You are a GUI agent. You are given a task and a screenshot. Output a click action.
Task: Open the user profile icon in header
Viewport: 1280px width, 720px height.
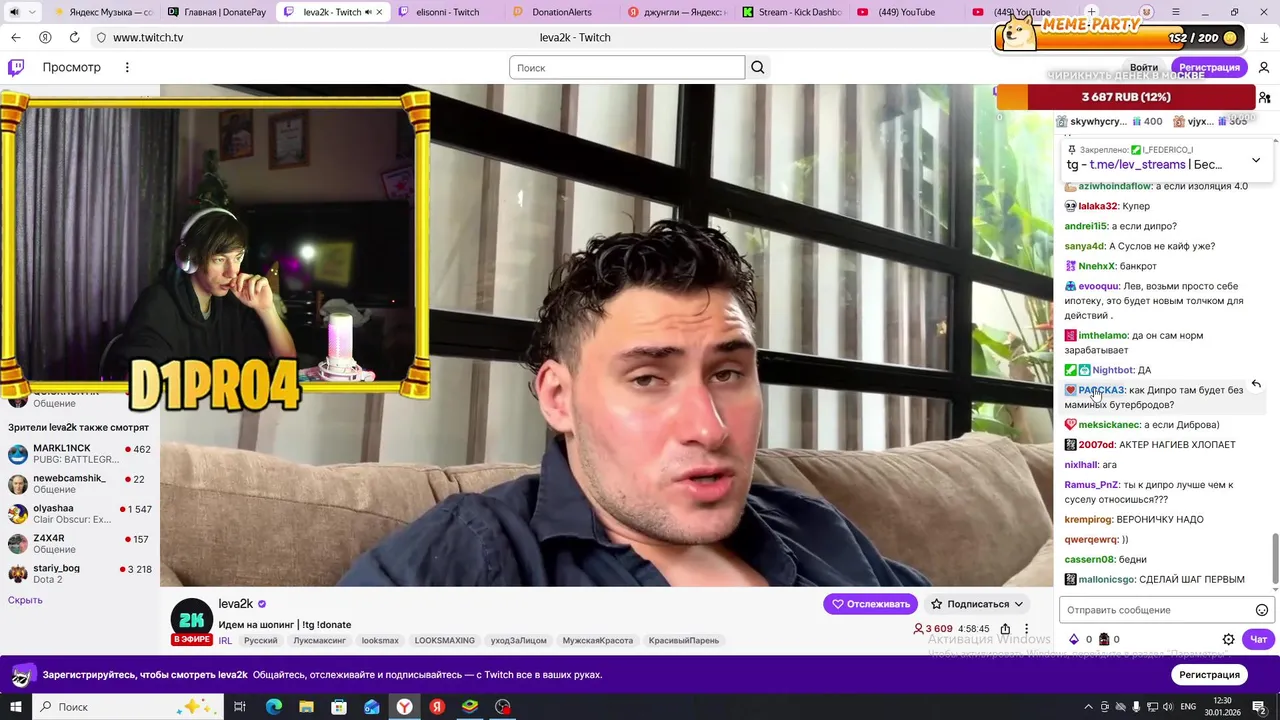point(1264,67)
